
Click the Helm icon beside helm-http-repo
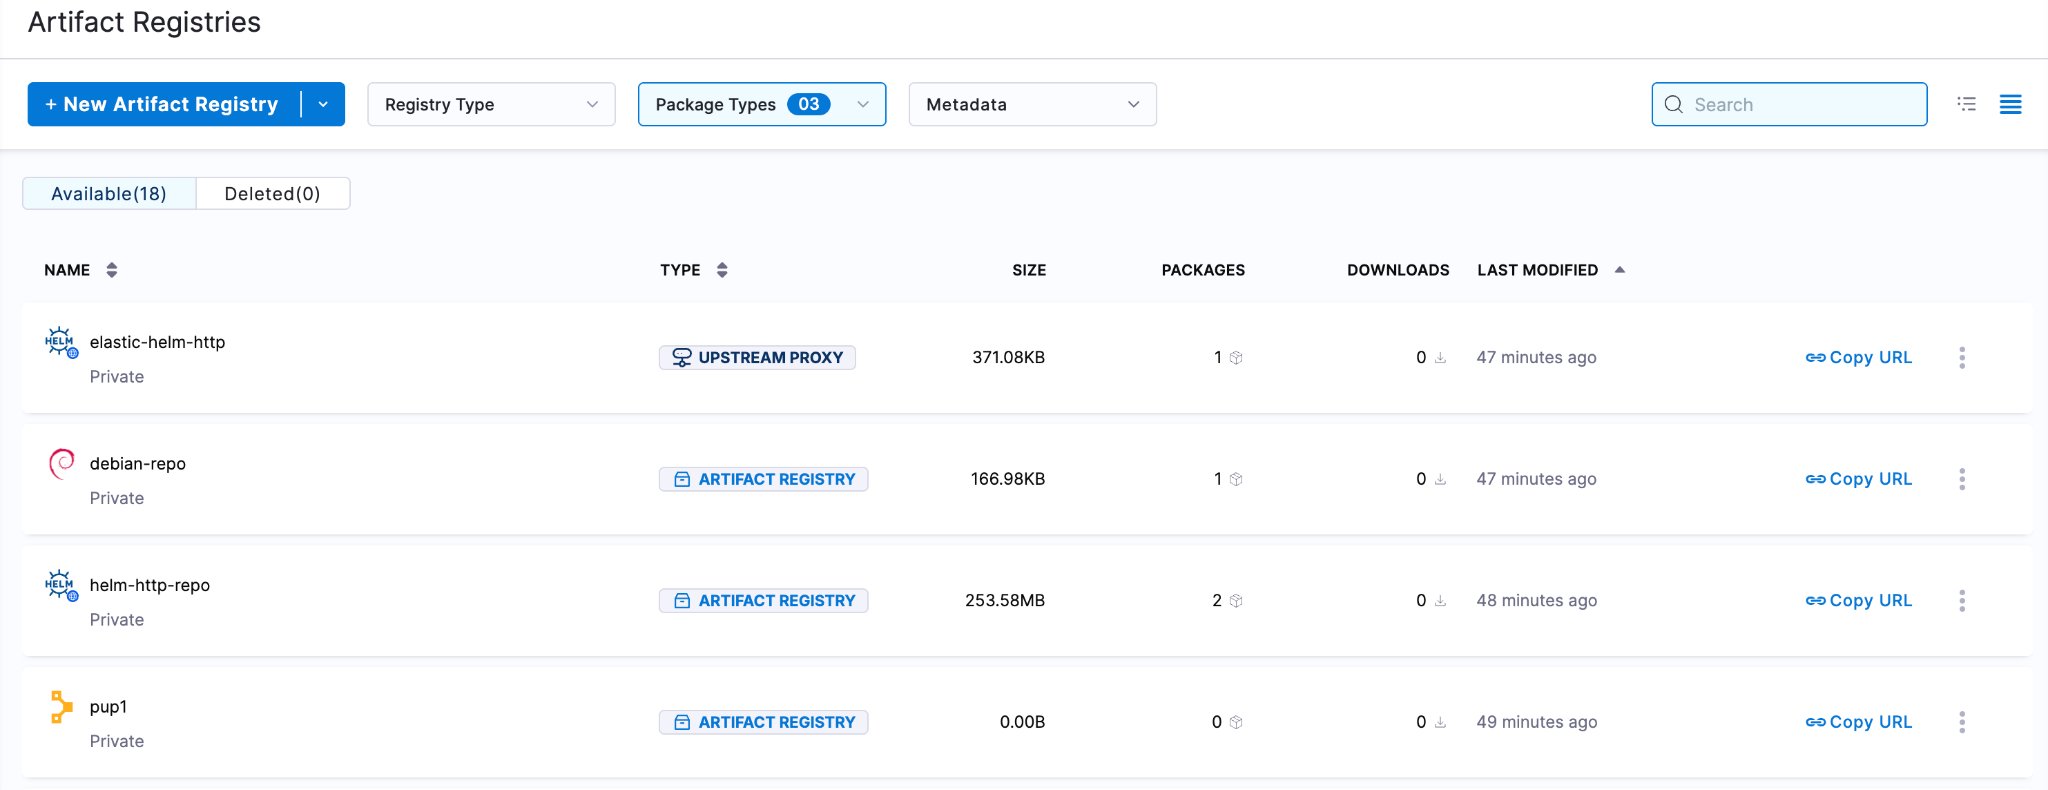pyautogui.click(x=61, y=585)
